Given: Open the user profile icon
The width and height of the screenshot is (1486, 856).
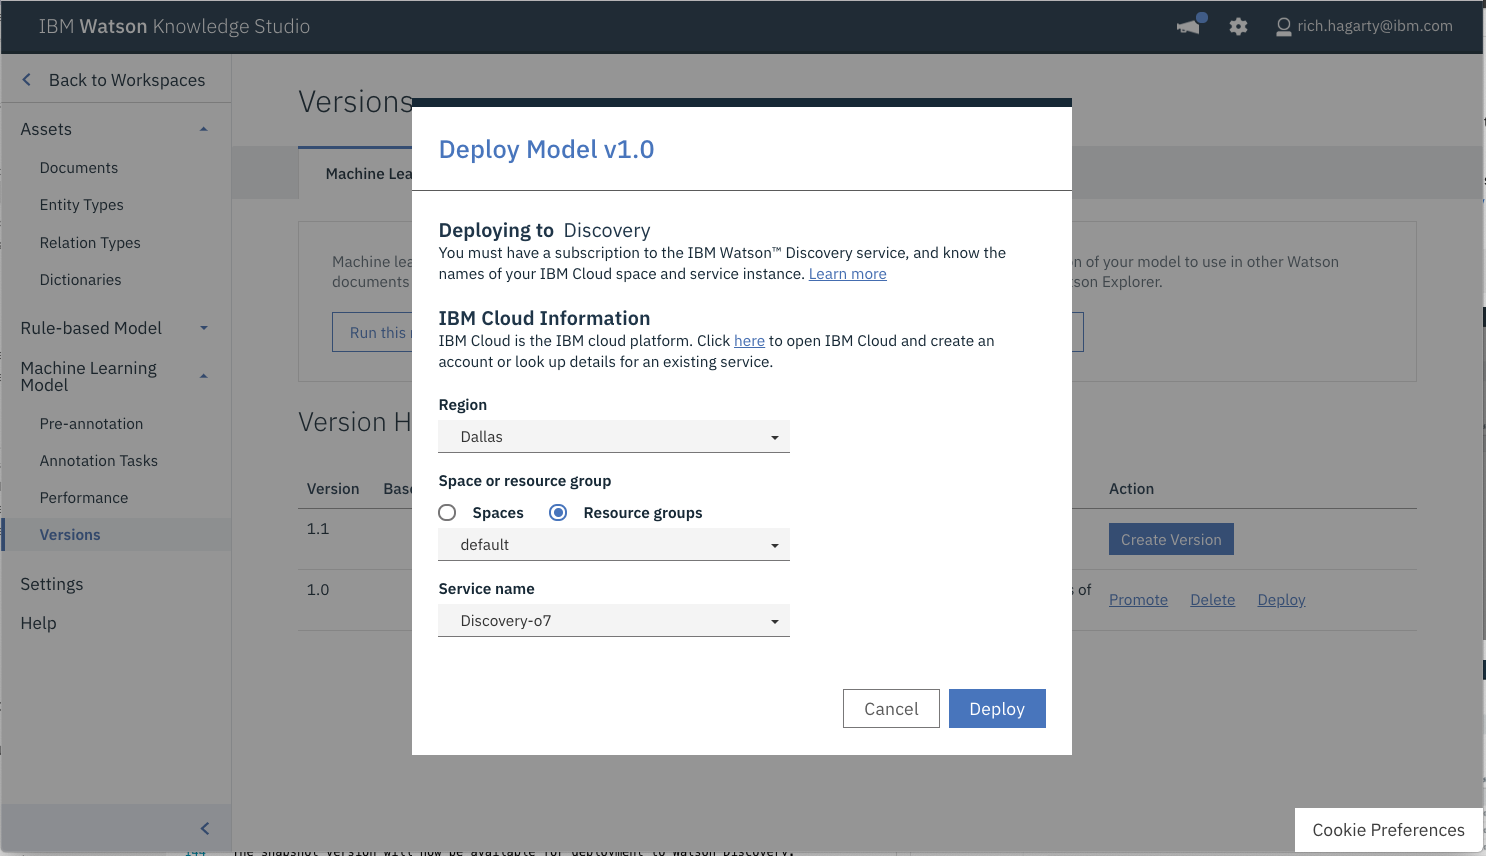Looking at the screenshot, I should click(1283, 27).
